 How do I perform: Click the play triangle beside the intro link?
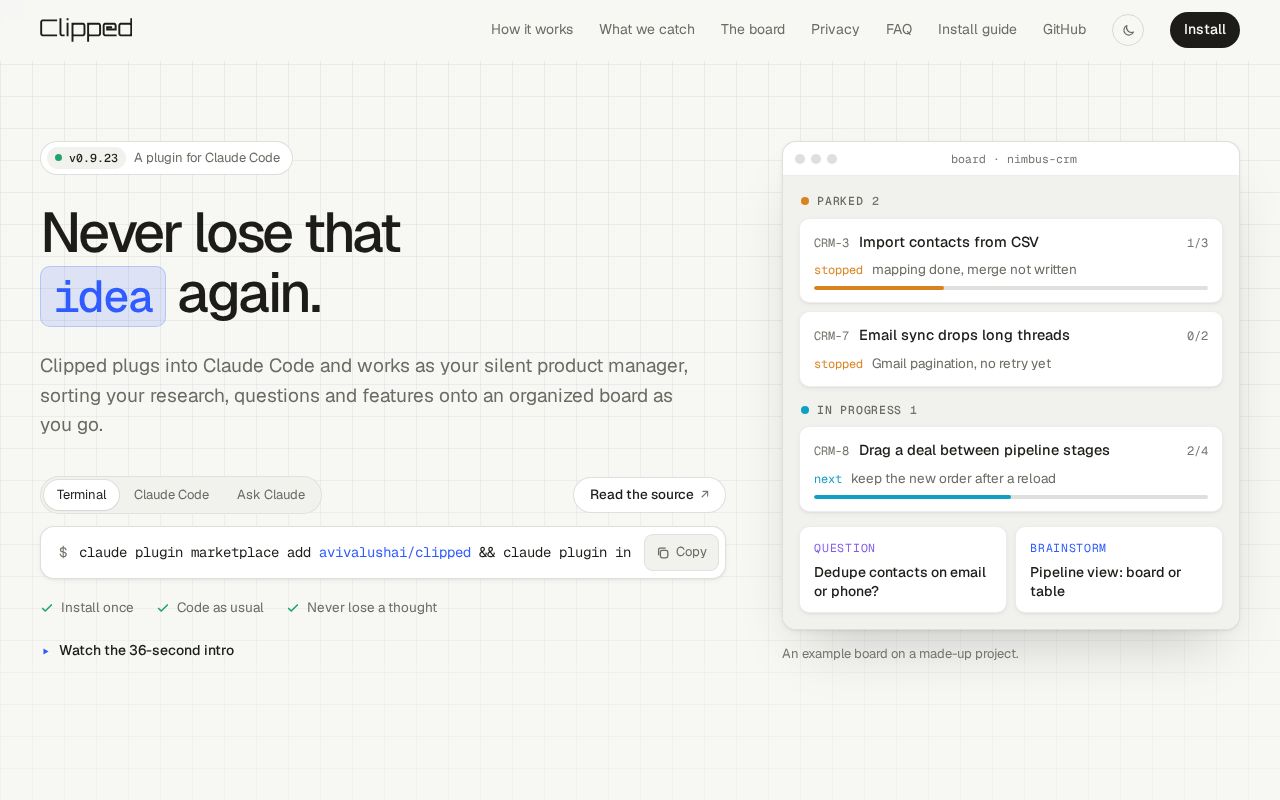click(46, 651)
